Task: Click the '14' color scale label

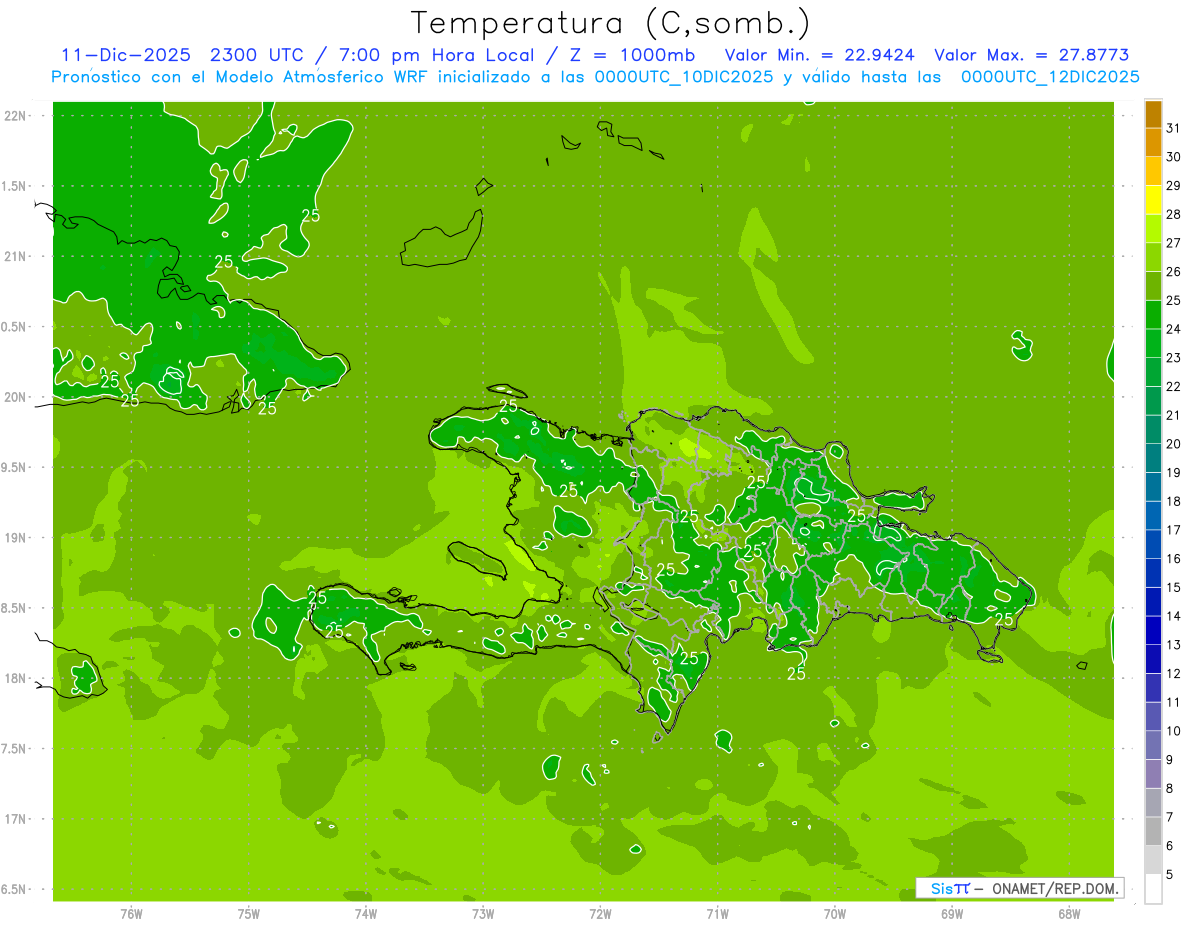Action: [x=1174, y=616]
